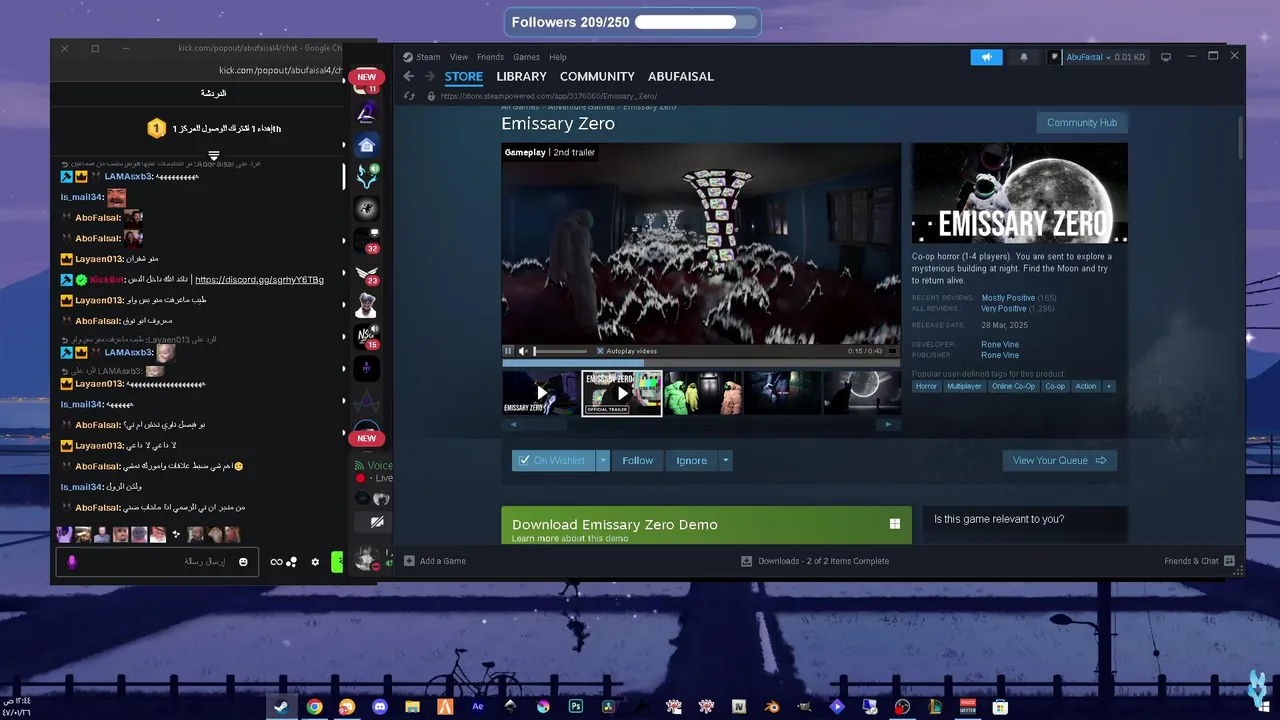The image size is (1280, 720).
Task: Open the STORE tab
Action: coord(464,76)
